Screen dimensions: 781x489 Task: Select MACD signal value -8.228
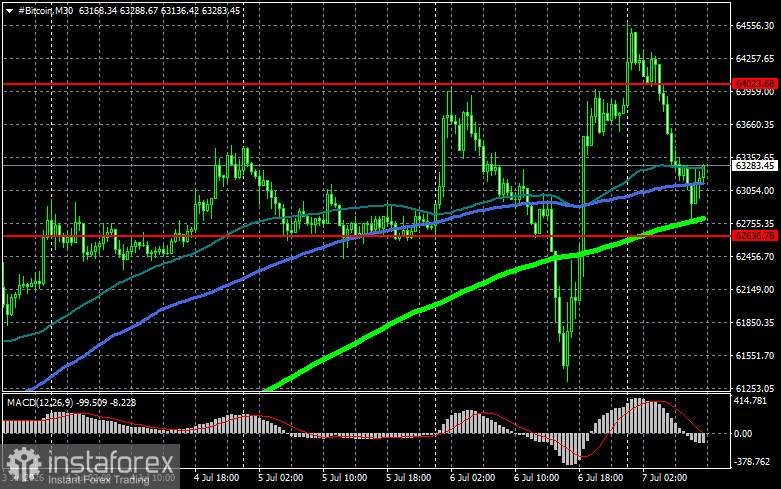point(123,402)
